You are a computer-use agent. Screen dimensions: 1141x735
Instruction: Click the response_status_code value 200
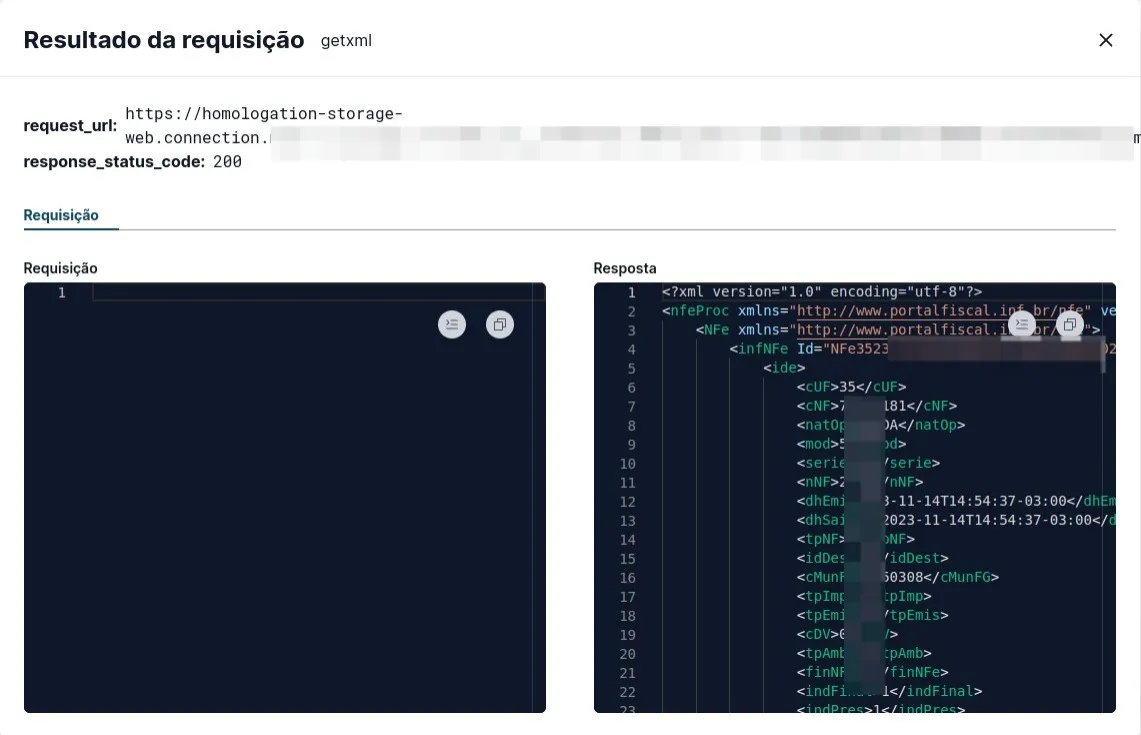pos(227,162)
